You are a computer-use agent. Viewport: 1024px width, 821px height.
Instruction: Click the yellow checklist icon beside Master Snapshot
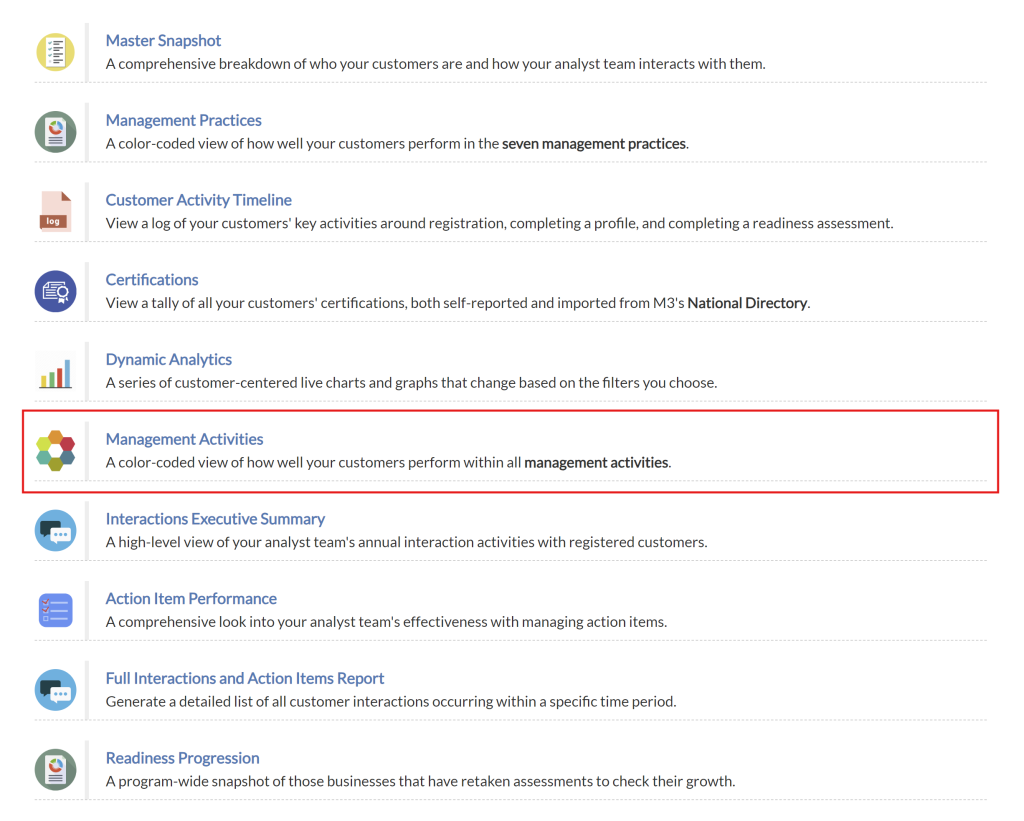tap(55, 52)
